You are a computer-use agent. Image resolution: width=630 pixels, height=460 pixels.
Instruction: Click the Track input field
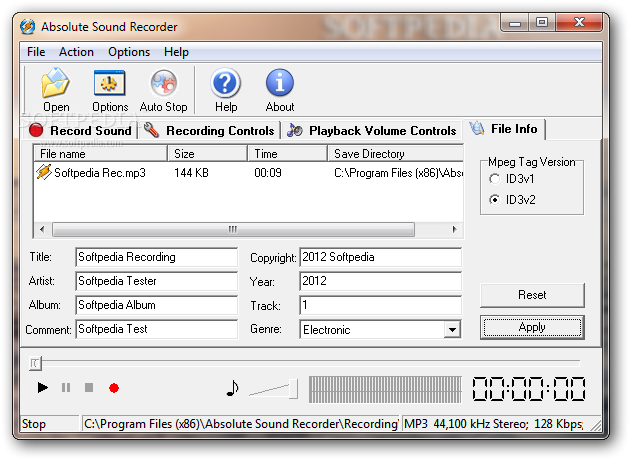pyautogui.click(x=380, y=305)
